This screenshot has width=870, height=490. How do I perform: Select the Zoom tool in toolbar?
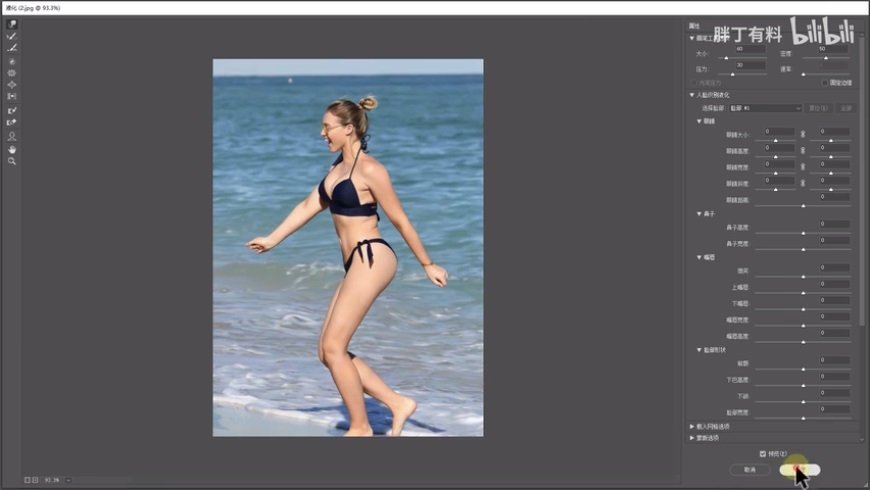point(12,161)
